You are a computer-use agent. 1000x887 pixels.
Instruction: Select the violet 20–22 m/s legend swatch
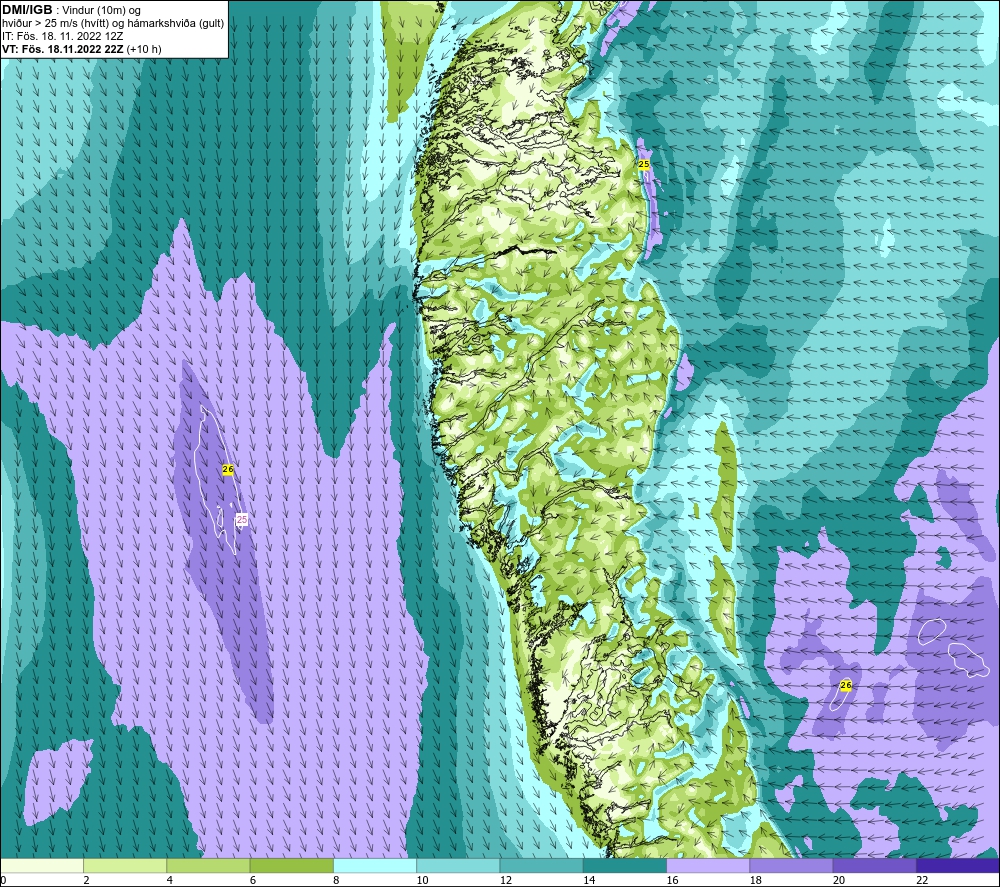click(874, 866)
